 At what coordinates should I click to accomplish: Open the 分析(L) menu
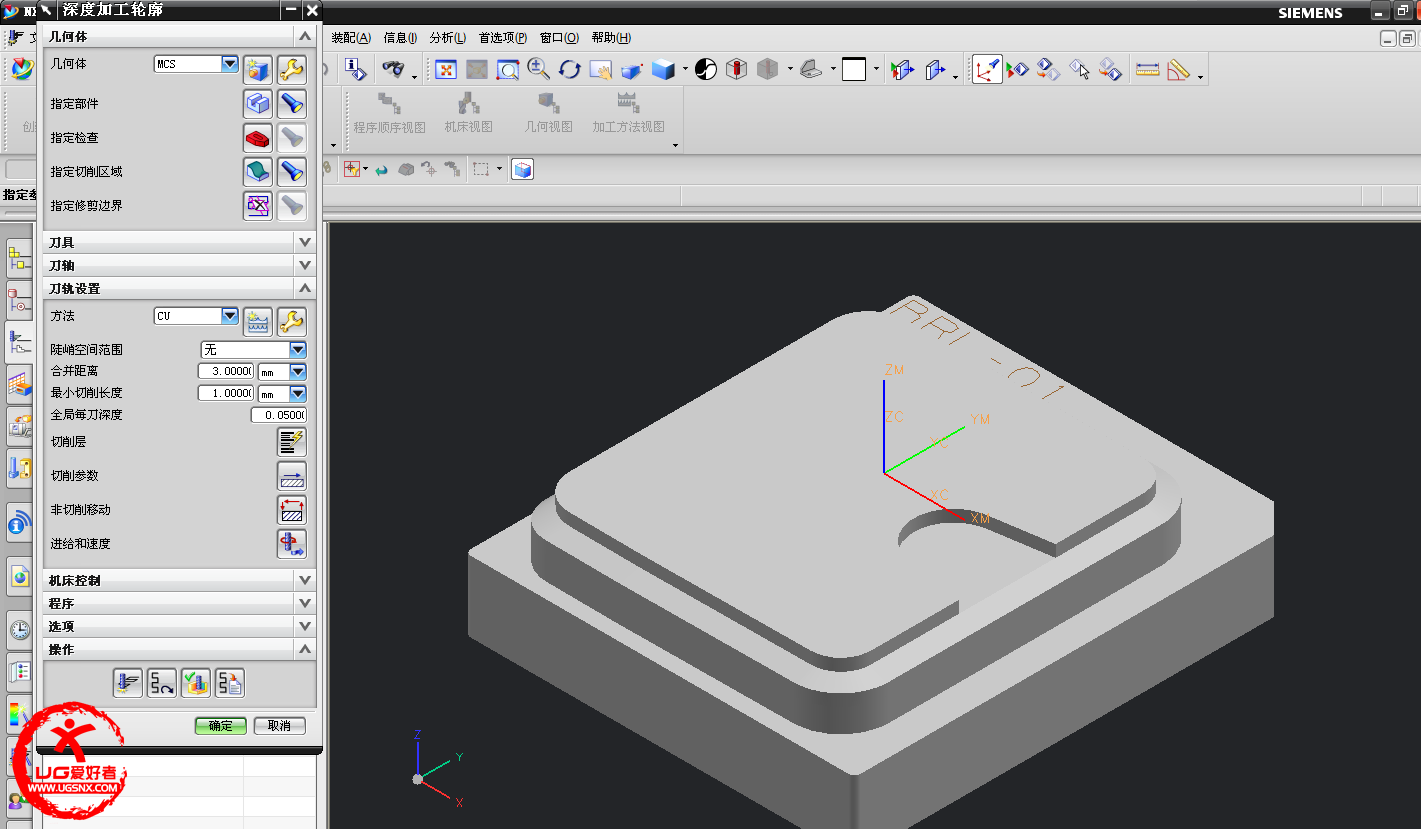[448, 38]
